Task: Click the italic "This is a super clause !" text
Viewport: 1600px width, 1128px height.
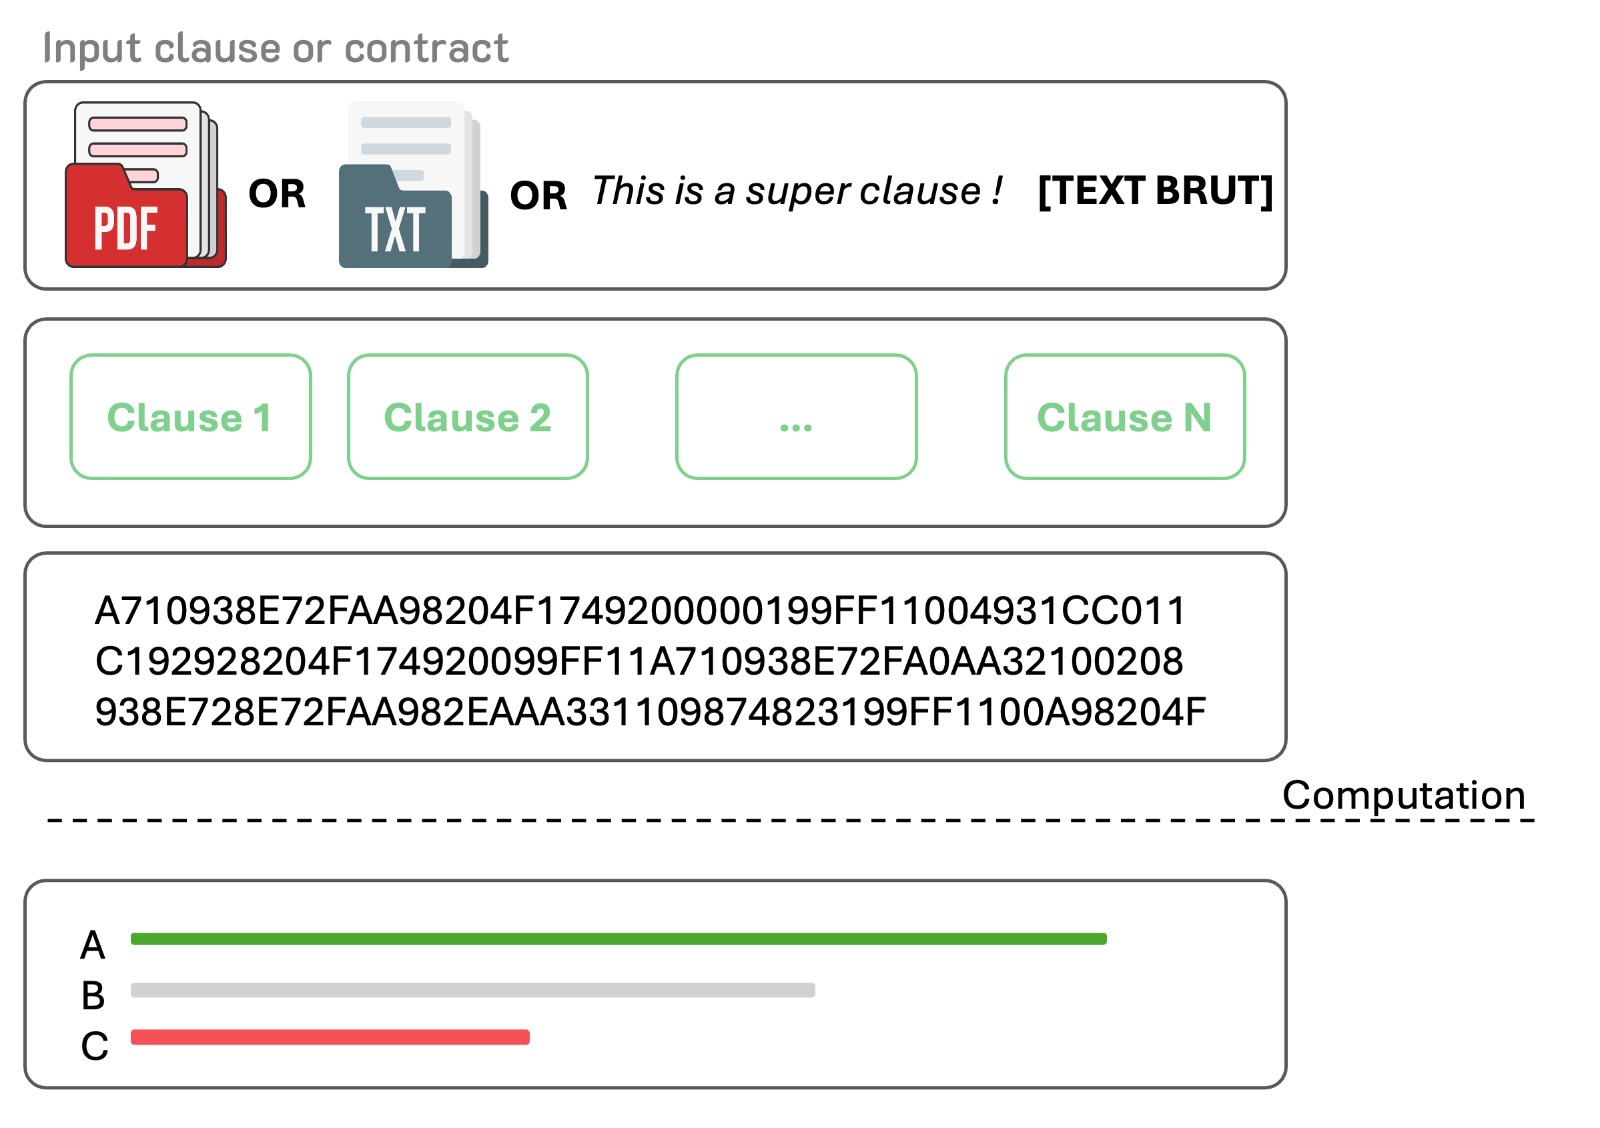Action: [797, 191]
